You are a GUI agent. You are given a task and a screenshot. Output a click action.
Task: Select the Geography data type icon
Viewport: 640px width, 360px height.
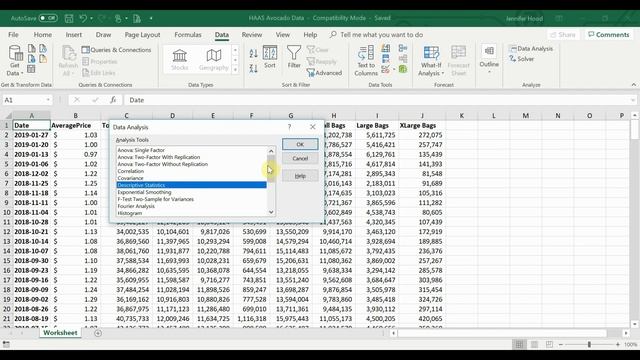[x=213, y=60]
